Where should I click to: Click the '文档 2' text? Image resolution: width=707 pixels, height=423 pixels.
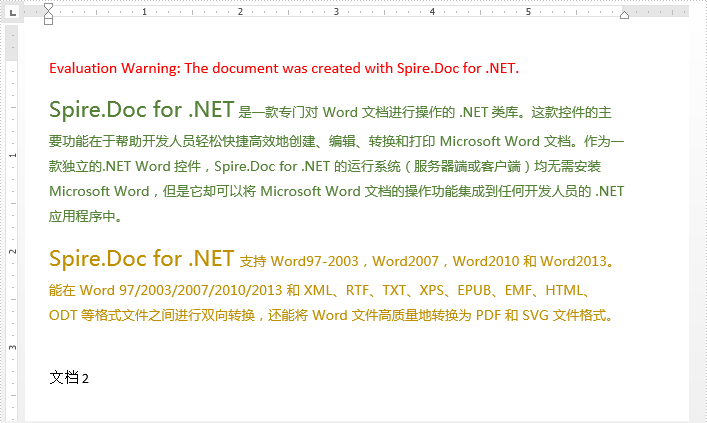pos(69,377)
